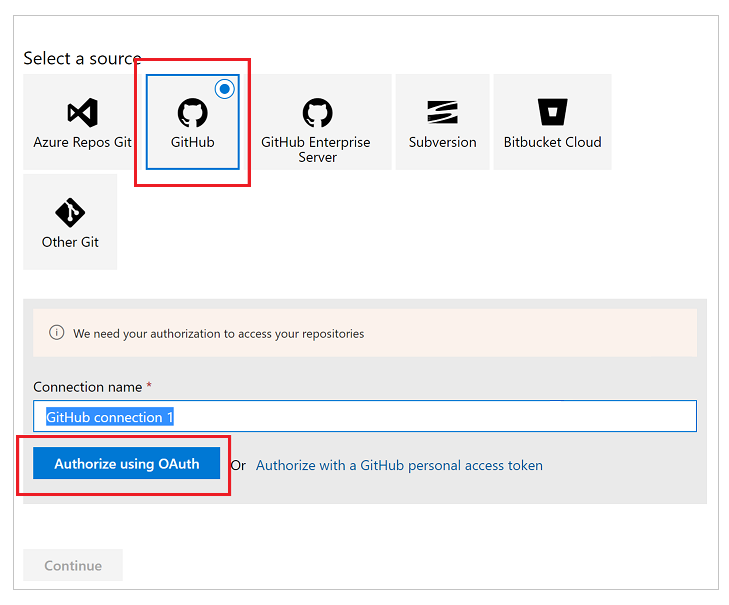
Task: Select the Subversion source icon
Action: pos(442,112)
